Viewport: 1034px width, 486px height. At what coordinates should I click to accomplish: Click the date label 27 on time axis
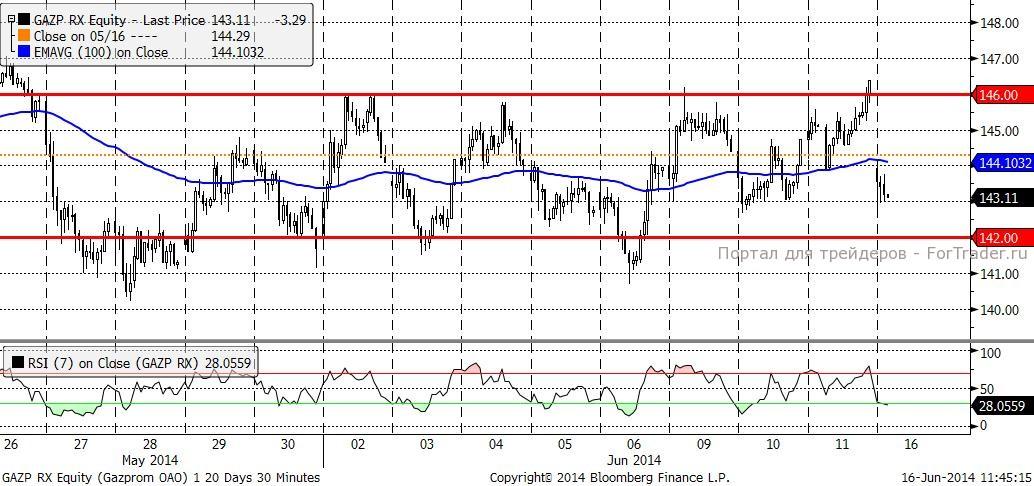click(x=80, y=444)
